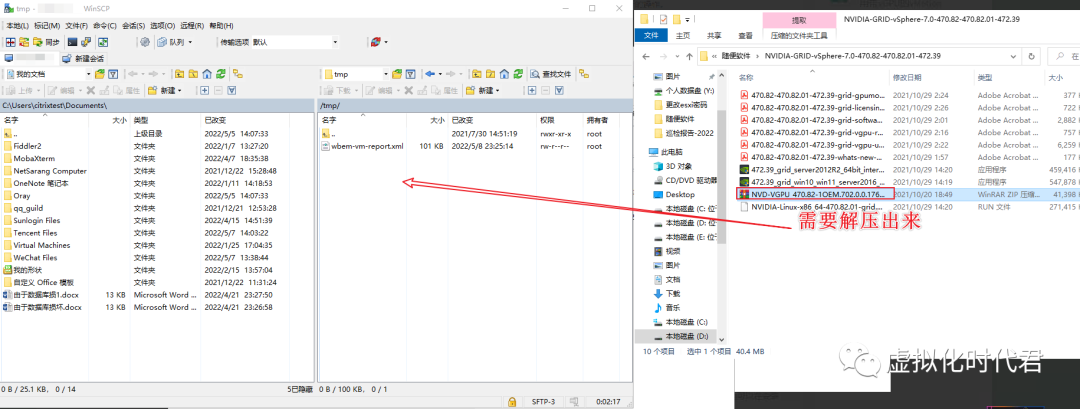The width and height of the screenshot is (1080, 409).
Task: Expand the 队列 queue dropdown arrow
Action: 191,42
